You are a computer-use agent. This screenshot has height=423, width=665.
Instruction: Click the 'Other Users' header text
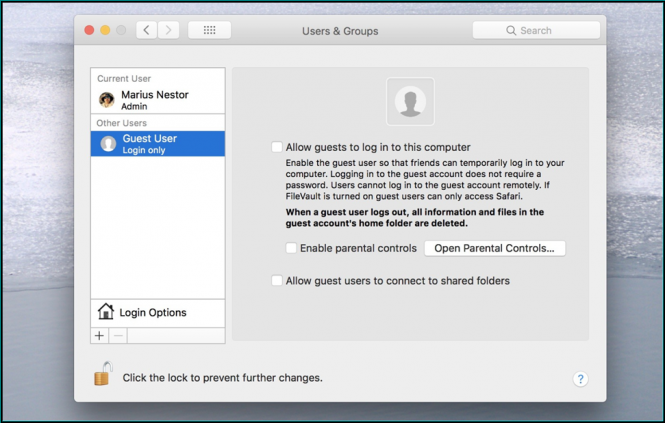(121, 123)
